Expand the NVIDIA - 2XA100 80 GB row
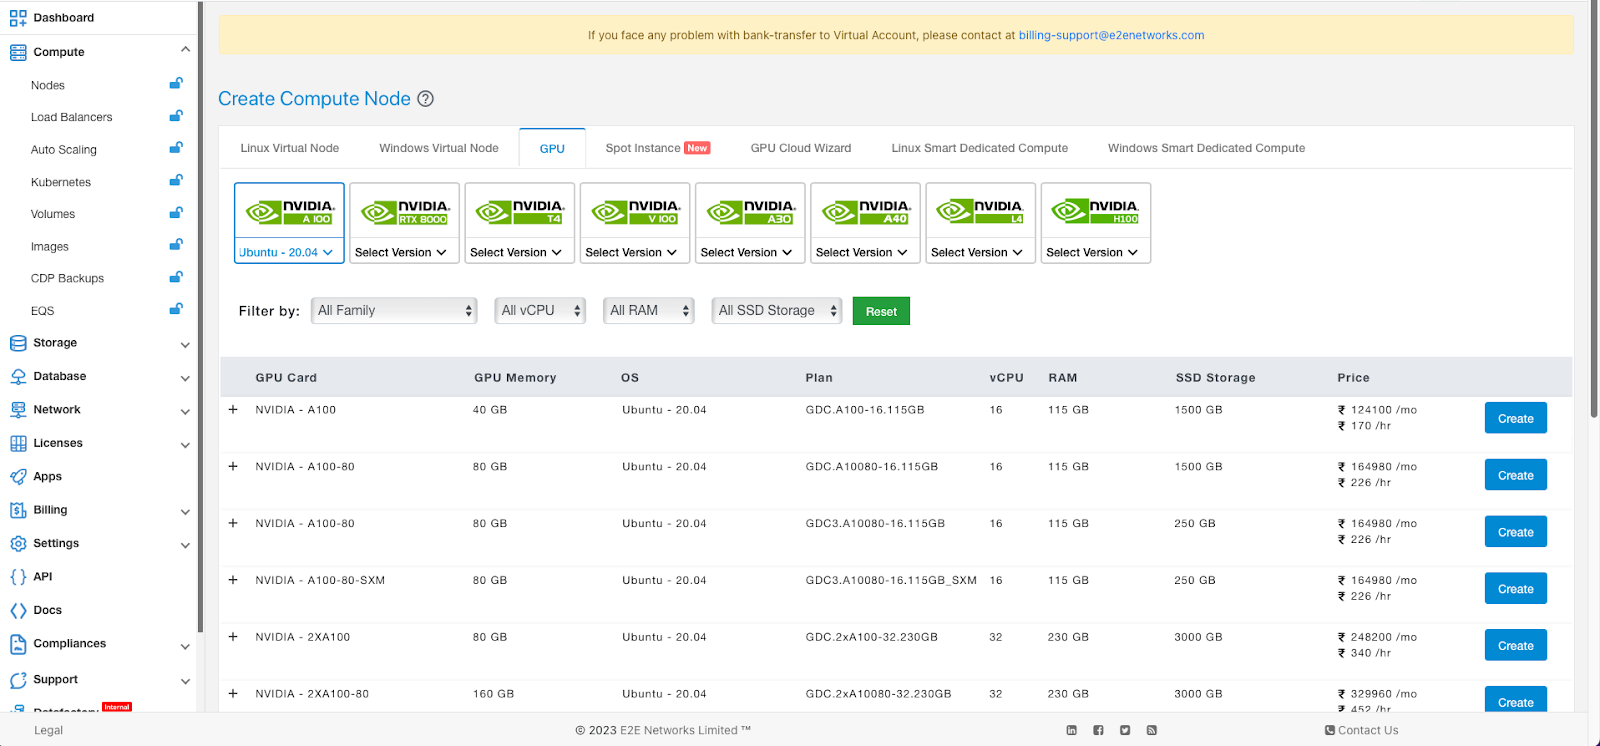This screenshot has width=1600, height=746. pos(233,637)
